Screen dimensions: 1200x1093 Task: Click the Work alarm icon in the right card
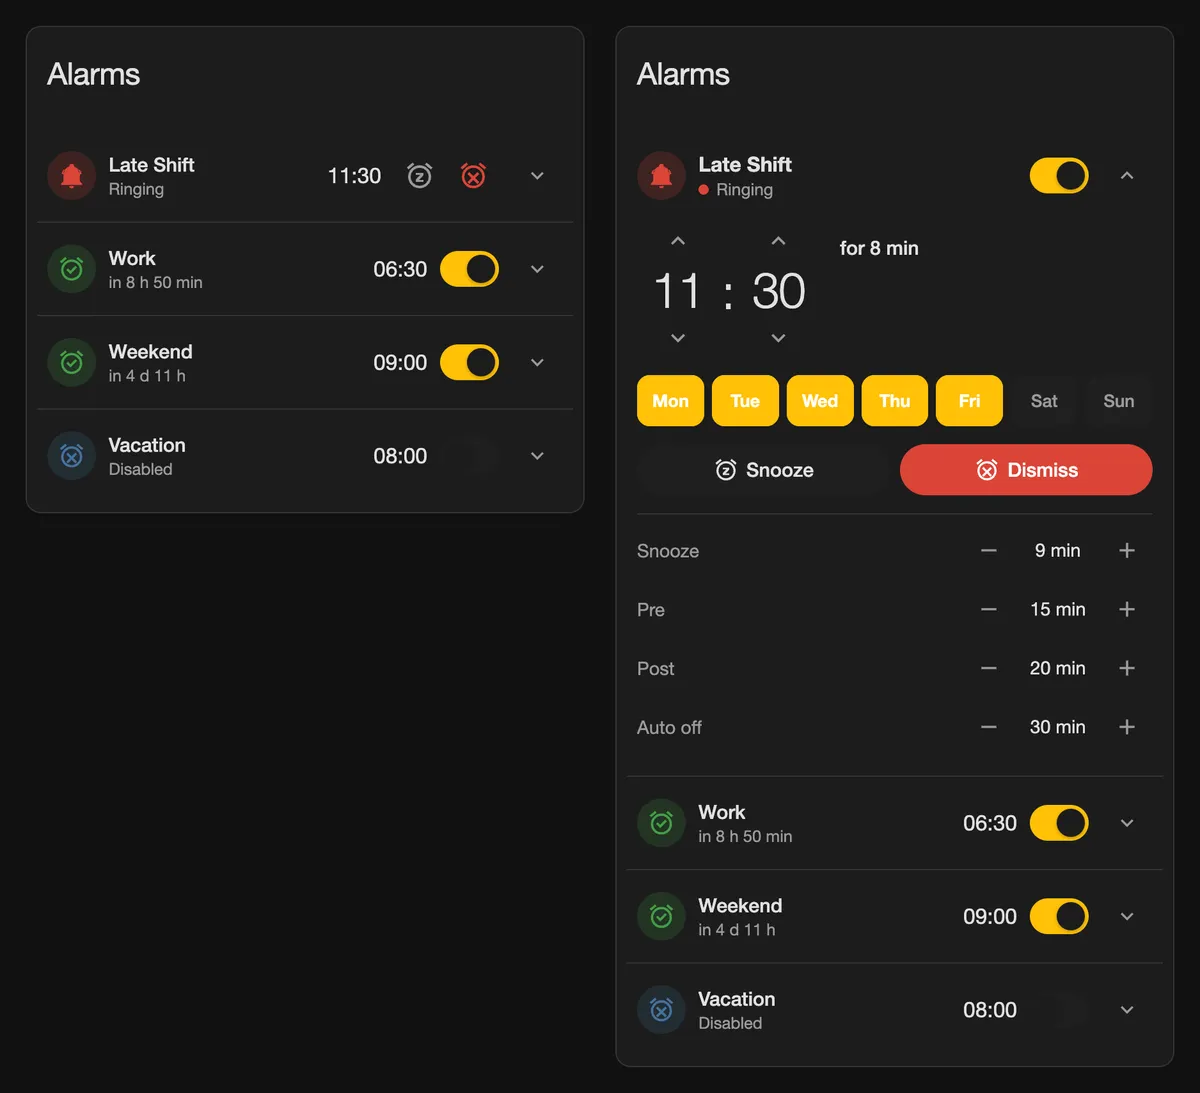(x=661, y=823)
